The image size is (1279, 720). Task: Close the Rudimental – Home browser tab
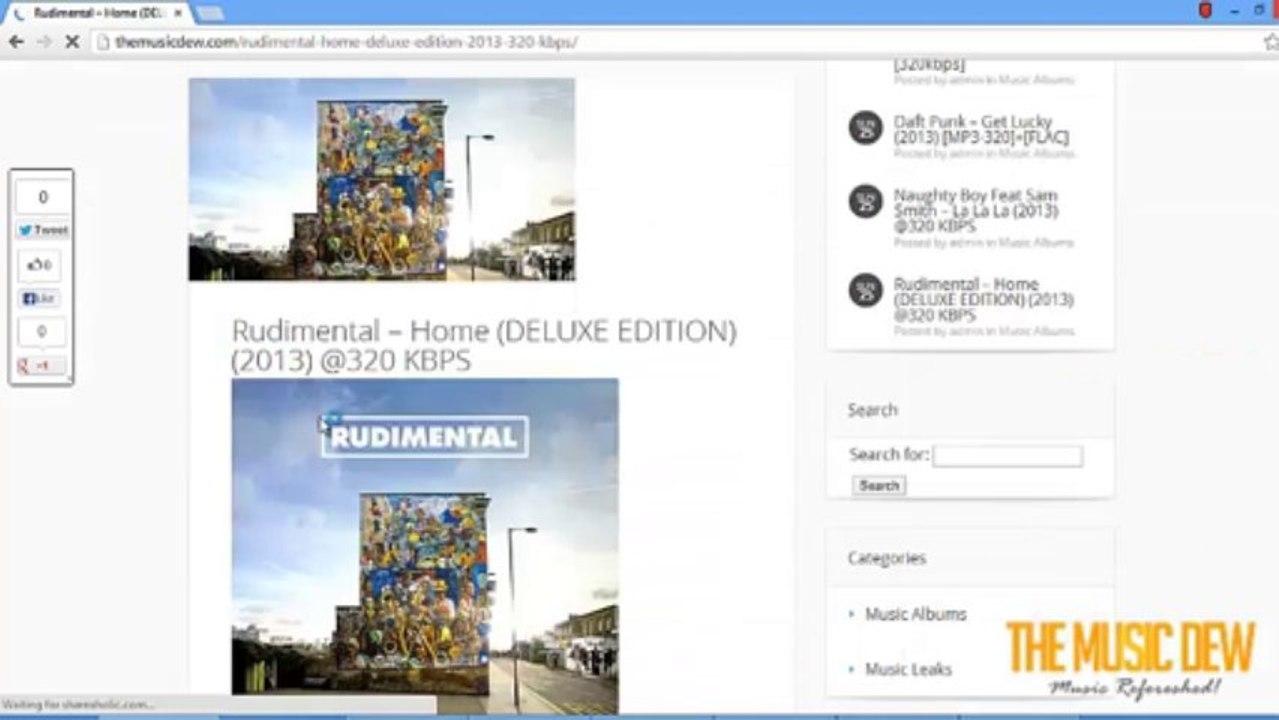click(x=177, y=13)
